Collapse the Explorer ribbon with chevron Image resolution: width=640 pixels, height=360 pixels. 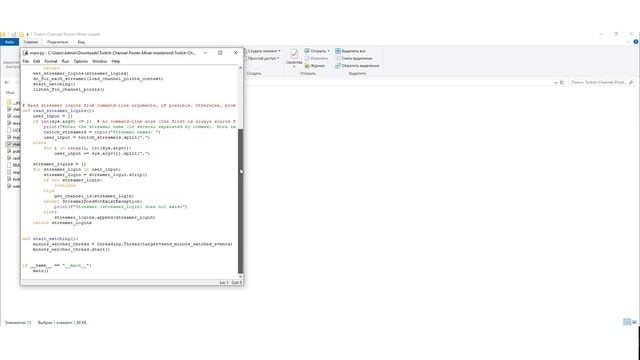pyautogui.click(x=628, y=42)
